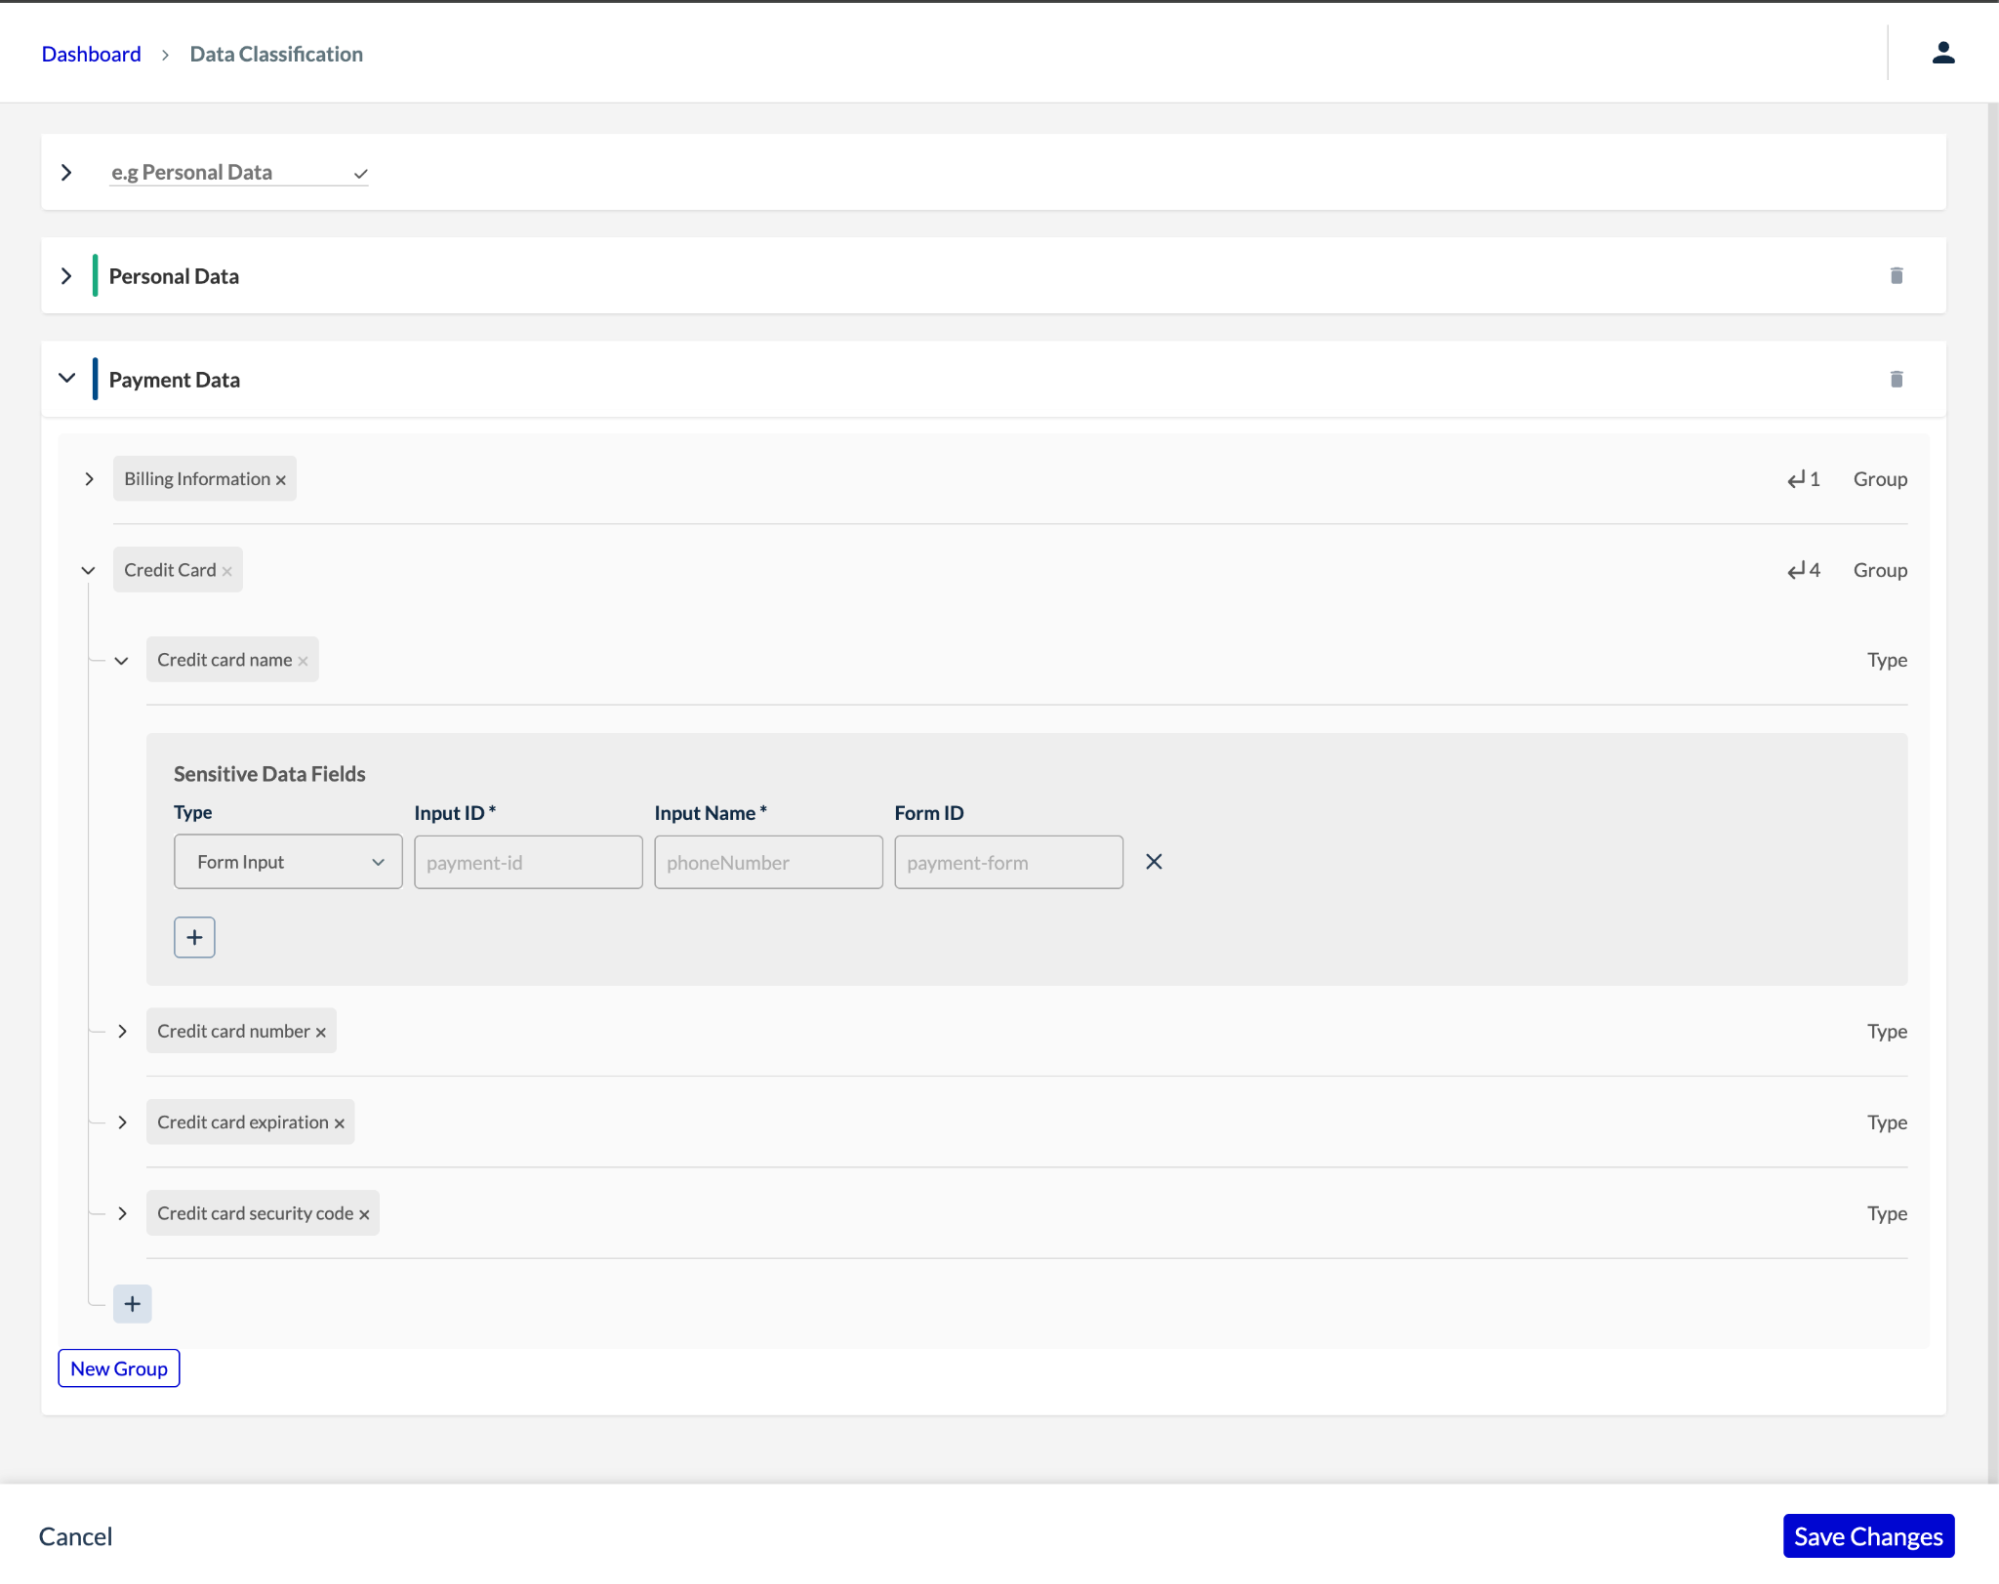The image size is (1999, 1584).
Task: Delete the Personal Data section via trash icon
Action: tap(1896, 276)
